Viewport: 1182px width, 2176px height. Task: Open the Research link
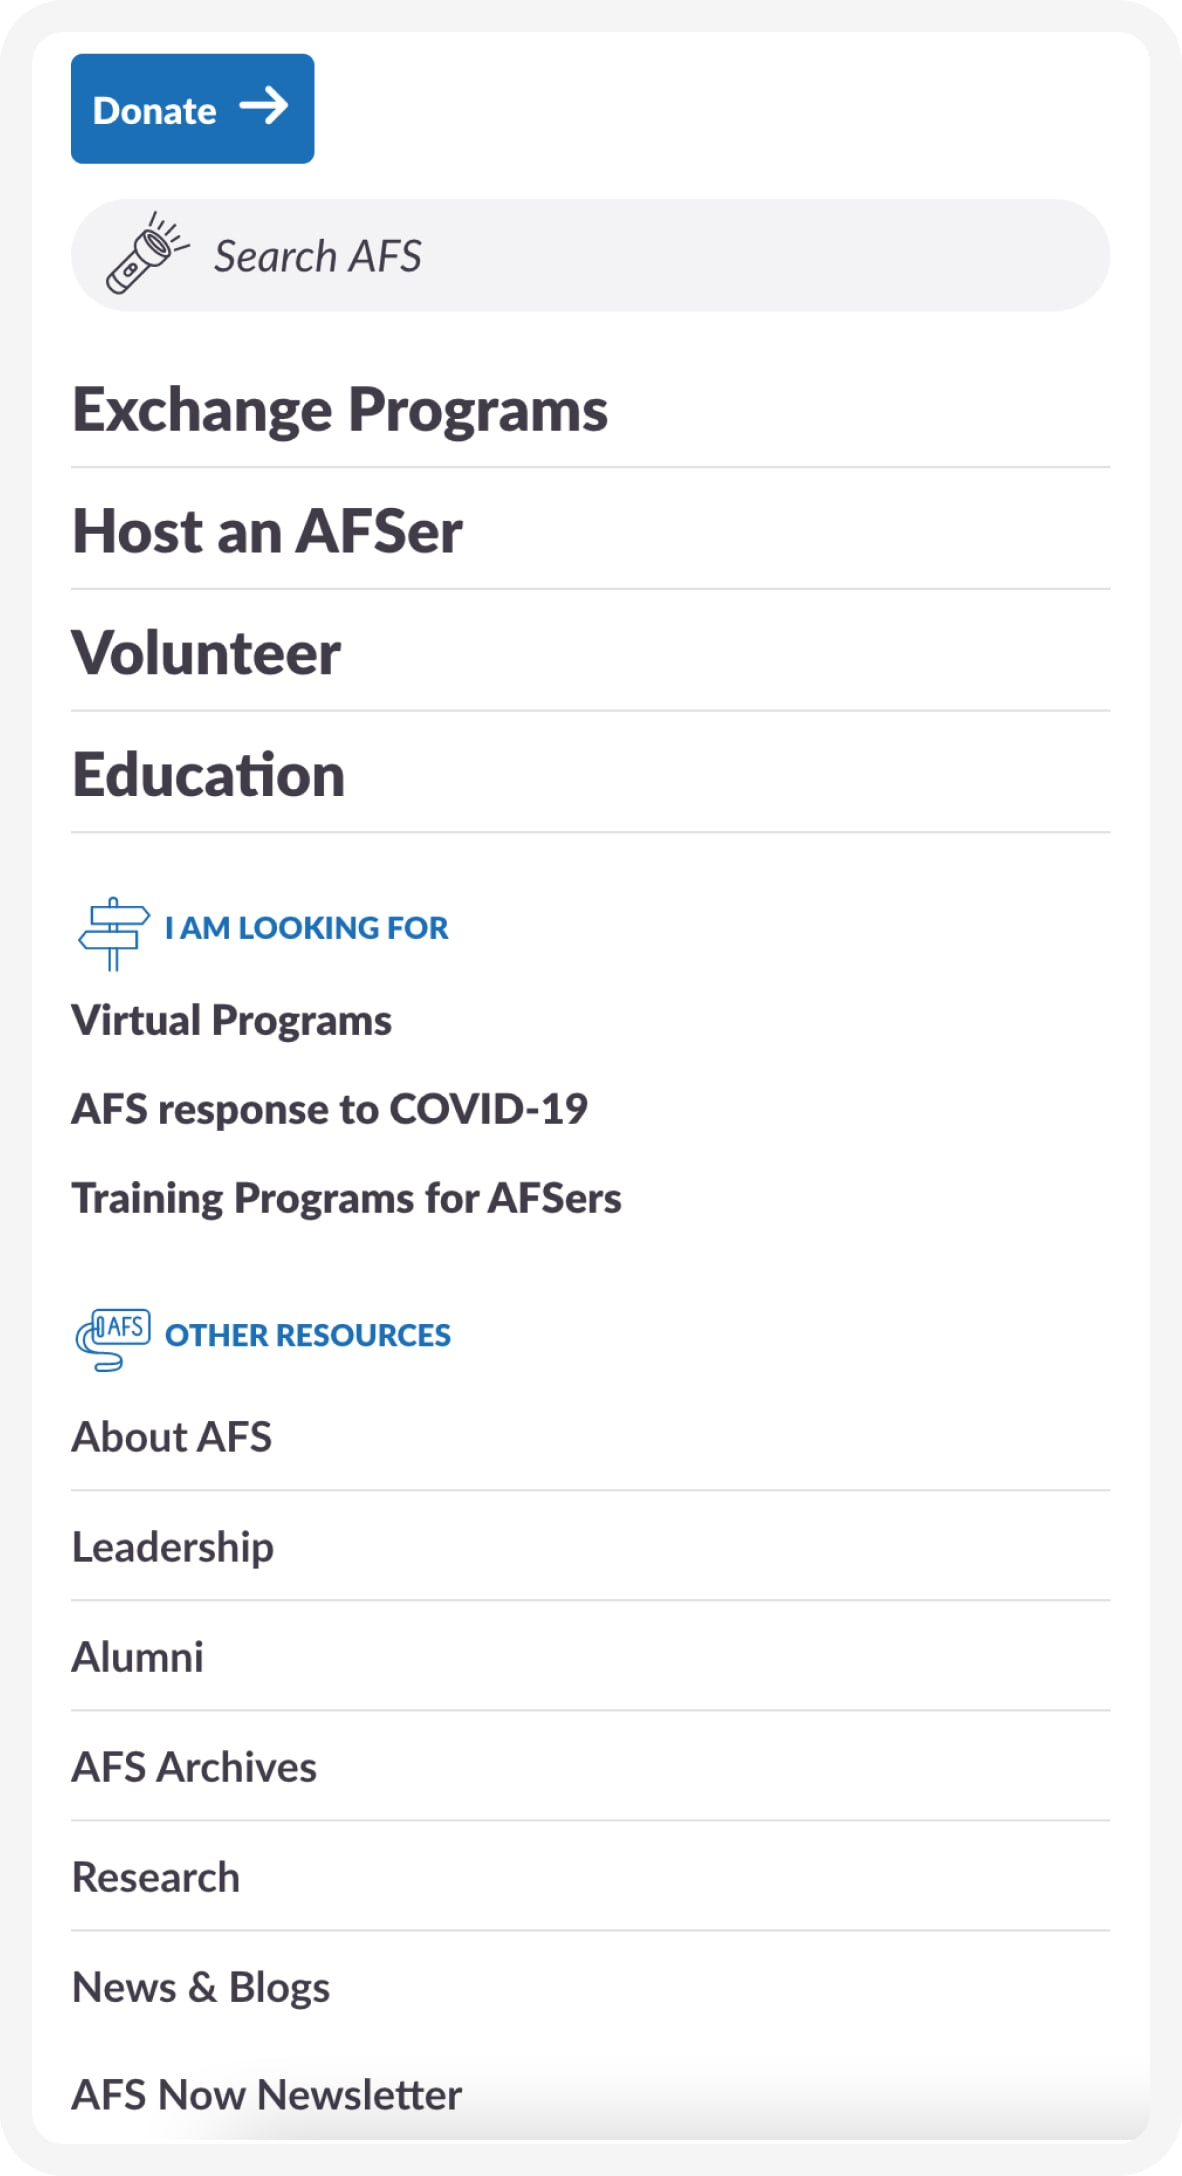pyautogui.click(x=590, y=1877)
